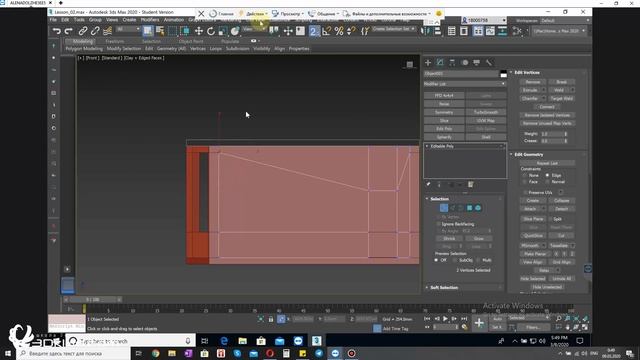Select the Unlink Selection broken-chain tool
Image resolution: width=640 pixels, height=360 pixels.
point(95,31)
